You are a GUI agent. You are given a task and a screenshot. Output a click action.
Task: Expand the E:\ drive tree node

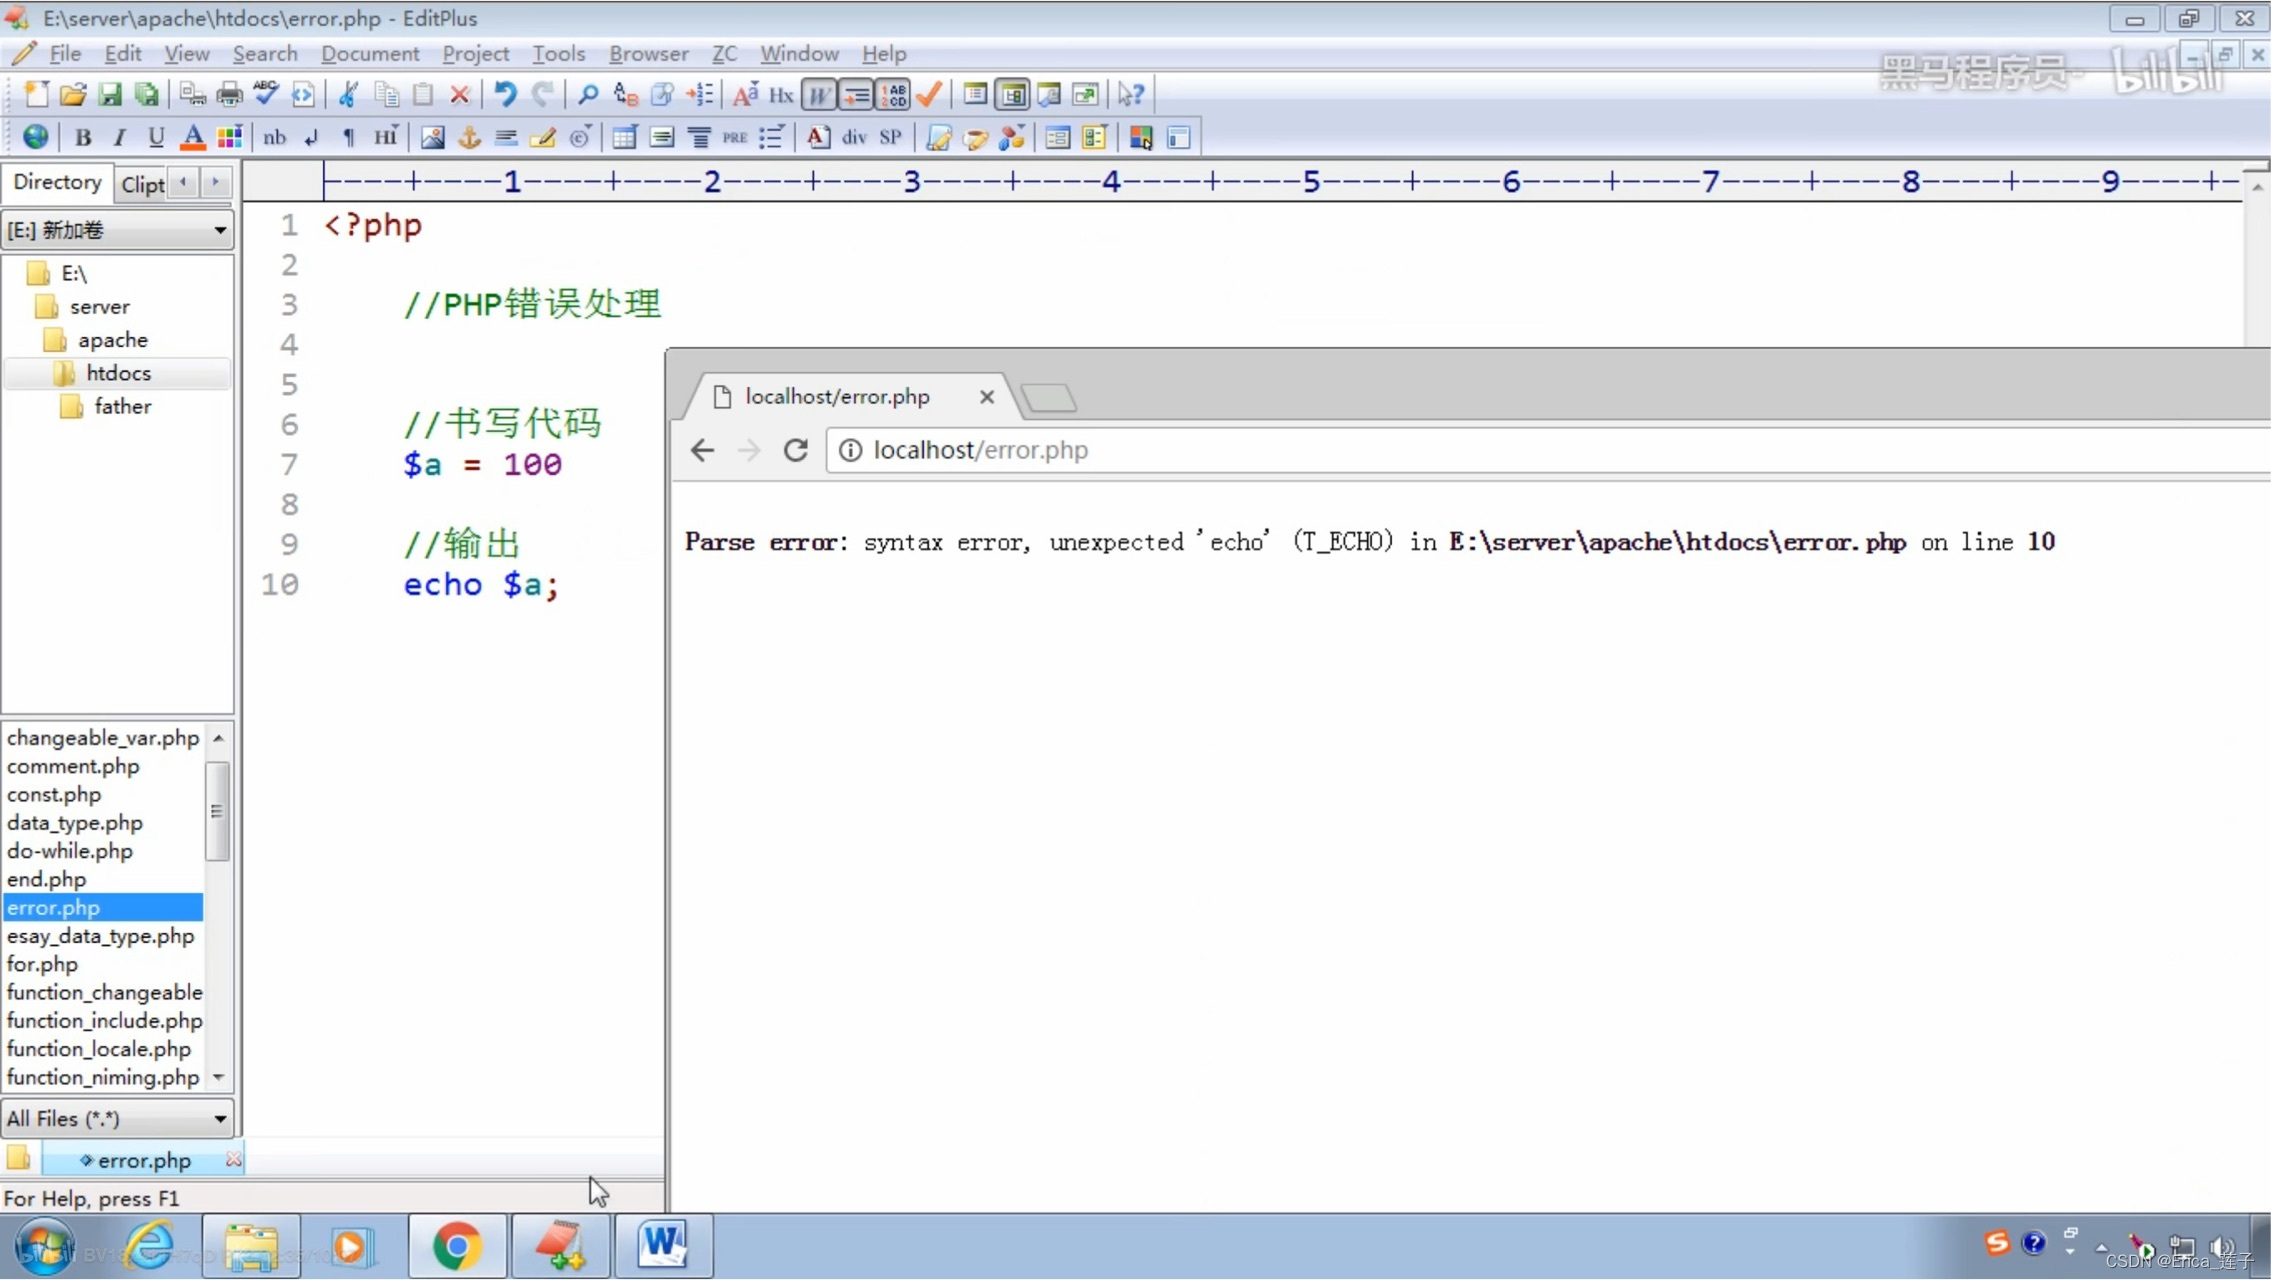point(73,273)
